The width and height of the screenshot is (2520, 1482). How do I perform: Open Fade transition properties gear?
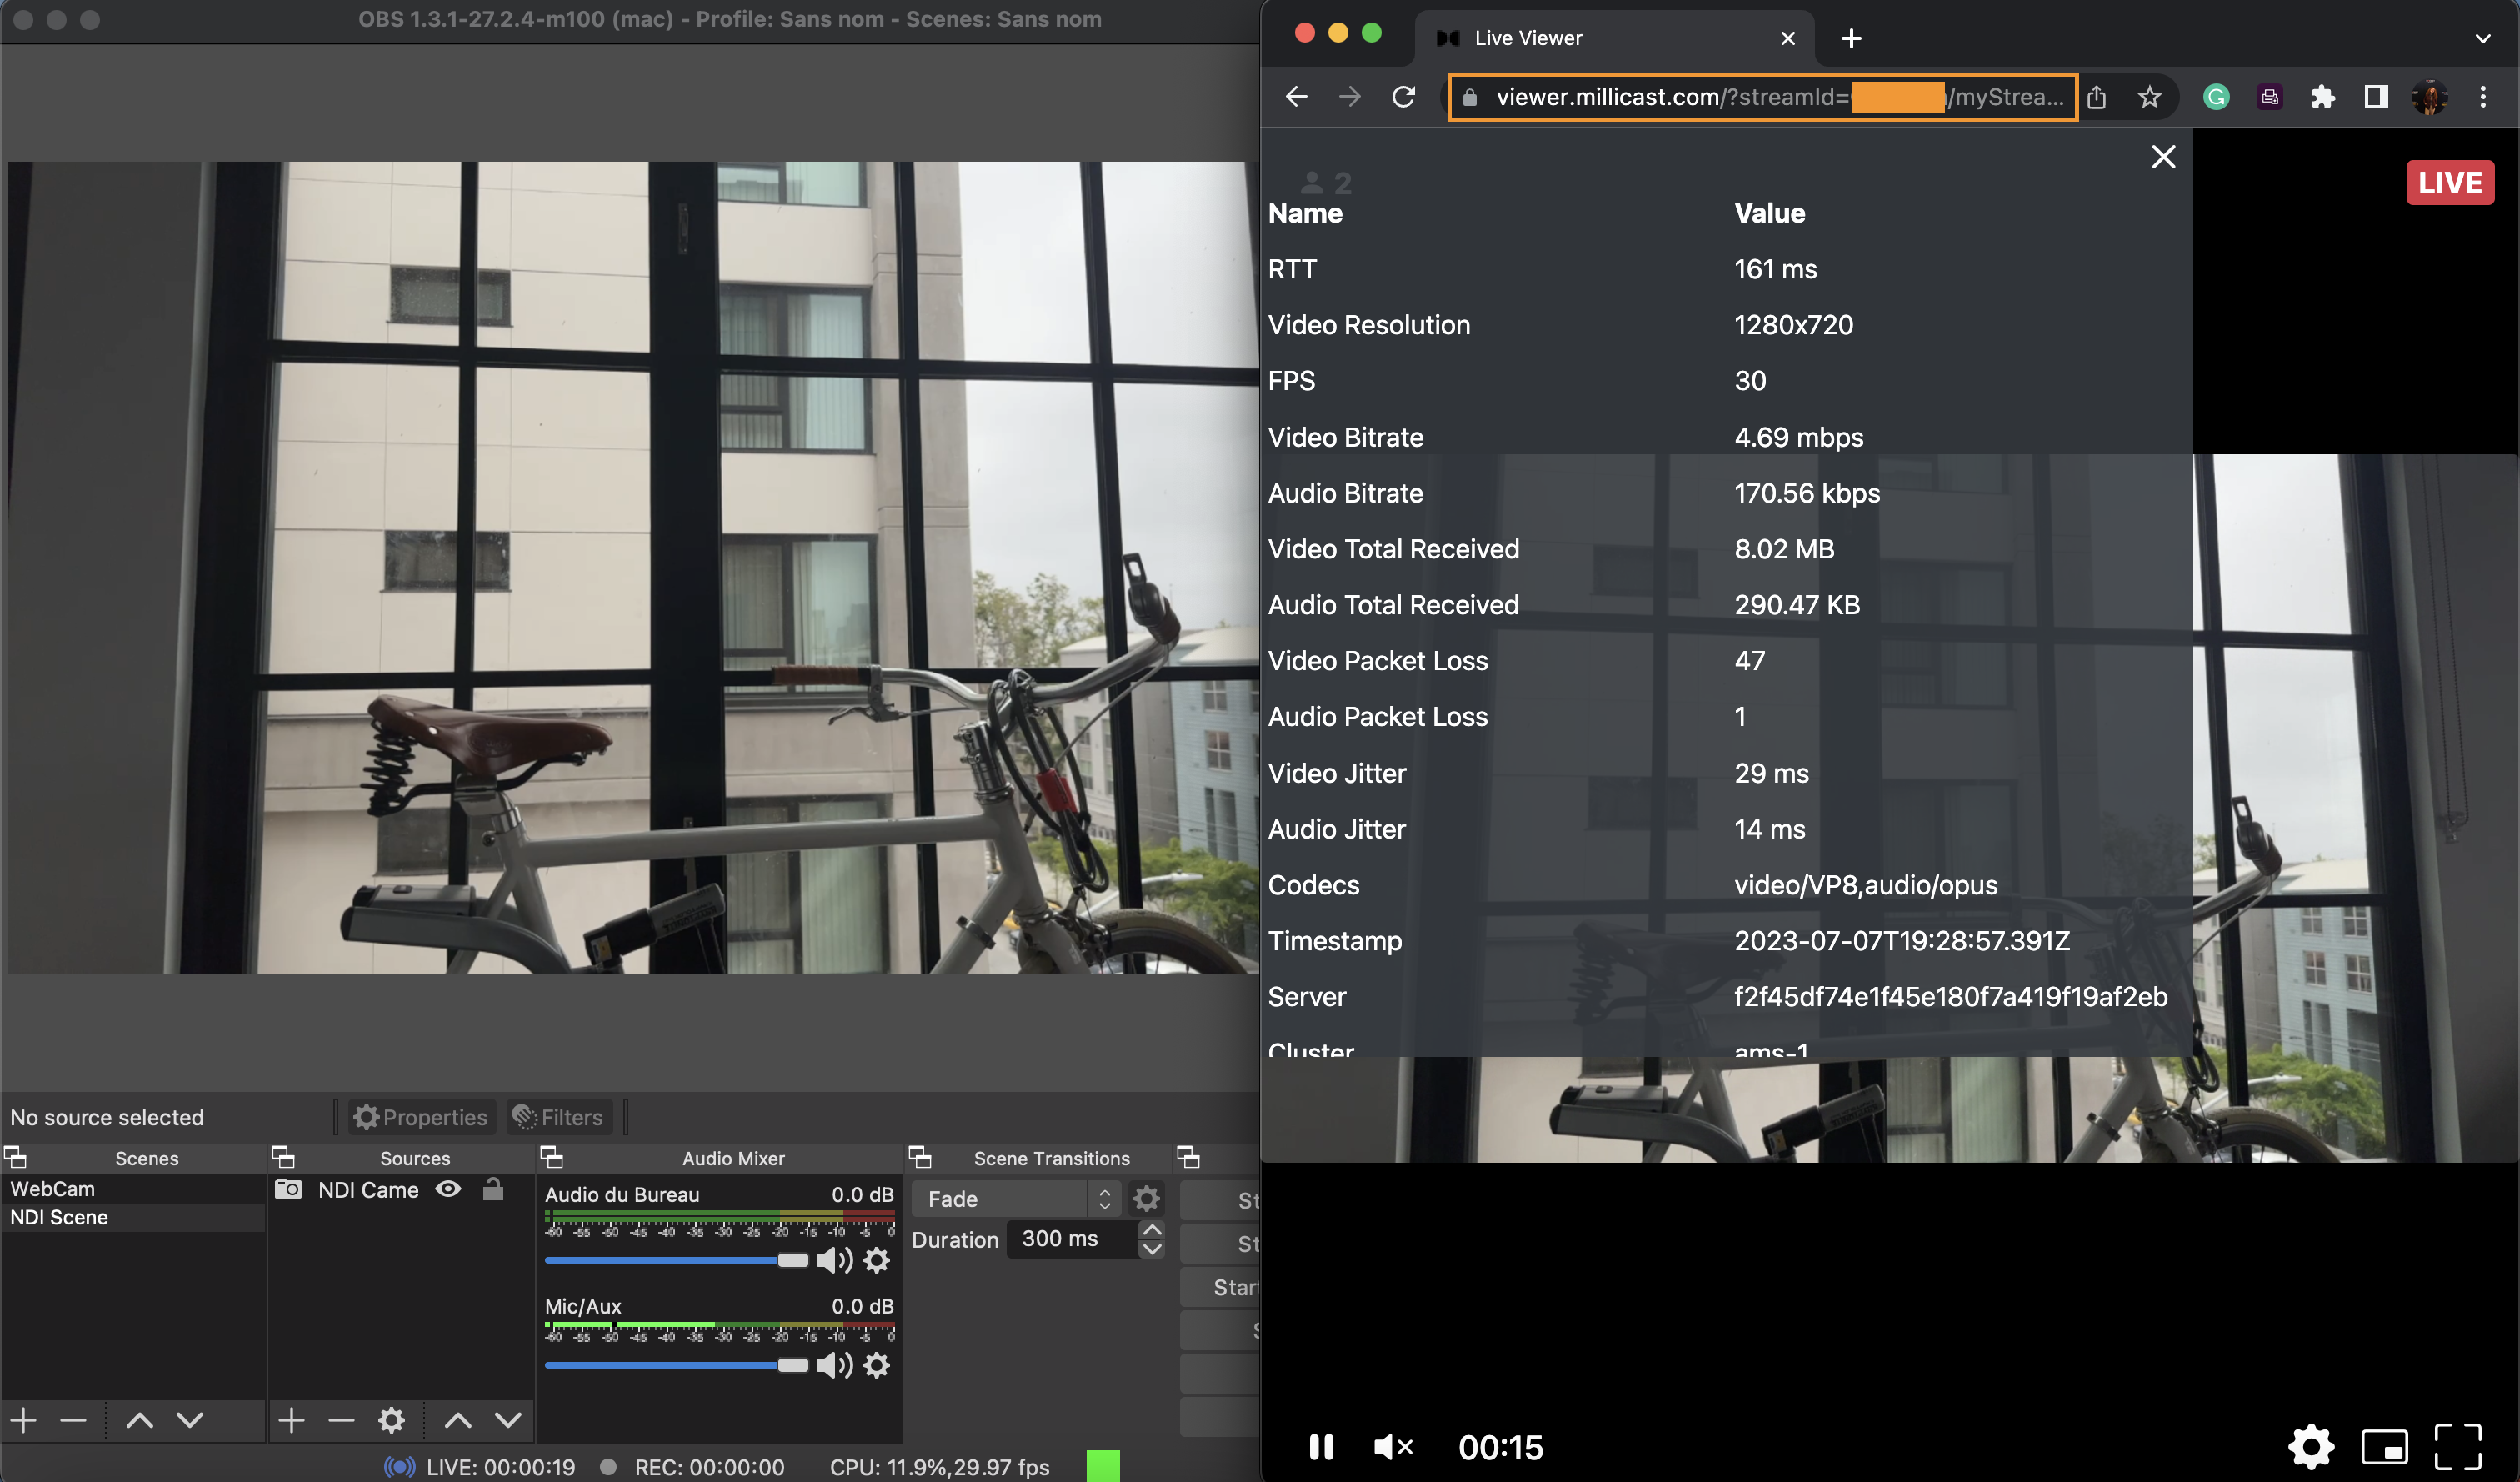1146,1198
